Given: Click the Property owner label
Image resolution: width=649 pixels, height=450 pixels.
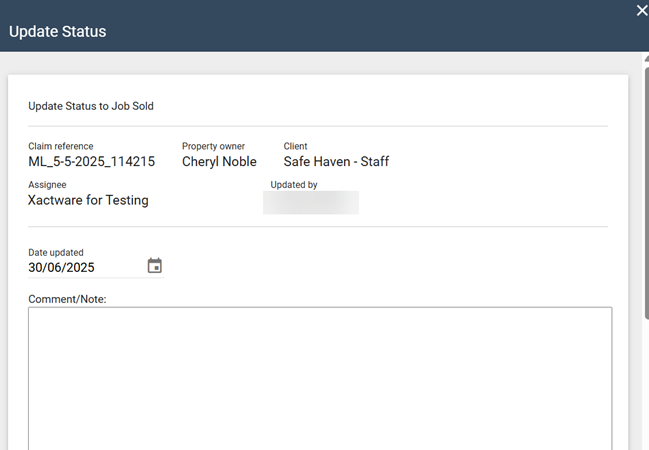Looking at the screenshot, I should point(213,147).
